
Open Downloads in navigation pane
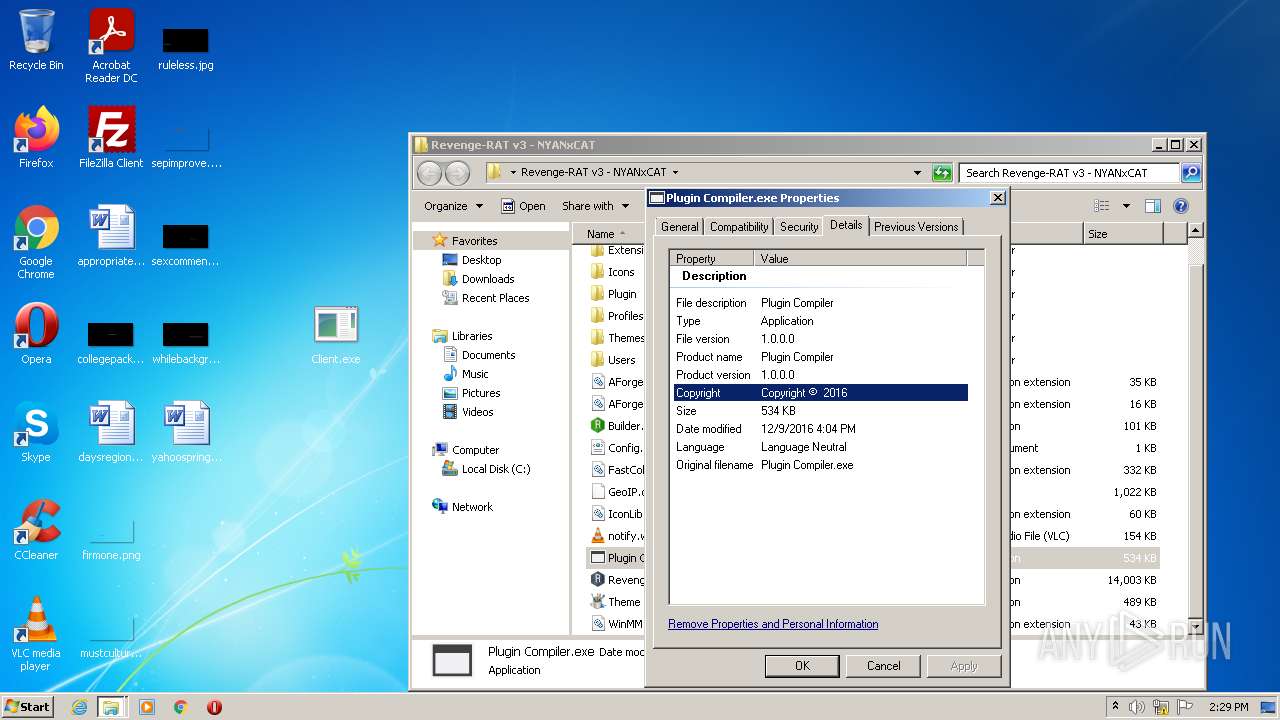click(x=488, y=279)
